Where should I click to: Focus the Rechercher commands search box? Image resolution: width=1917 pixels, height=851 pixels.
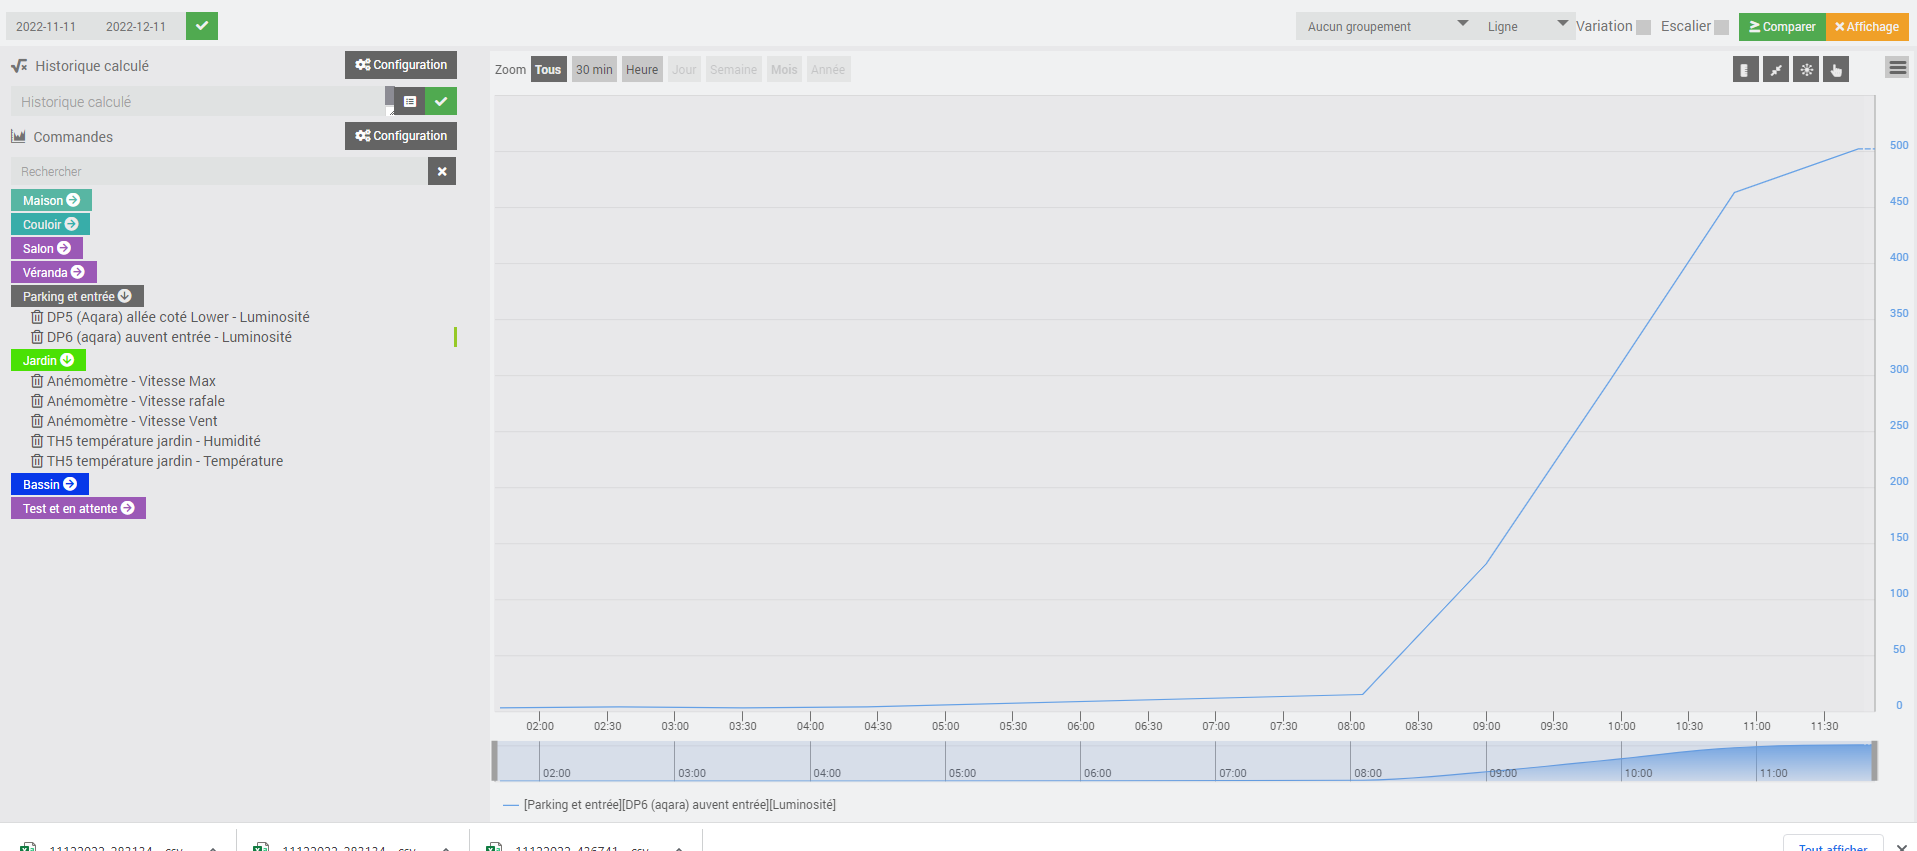coord(219,171)
